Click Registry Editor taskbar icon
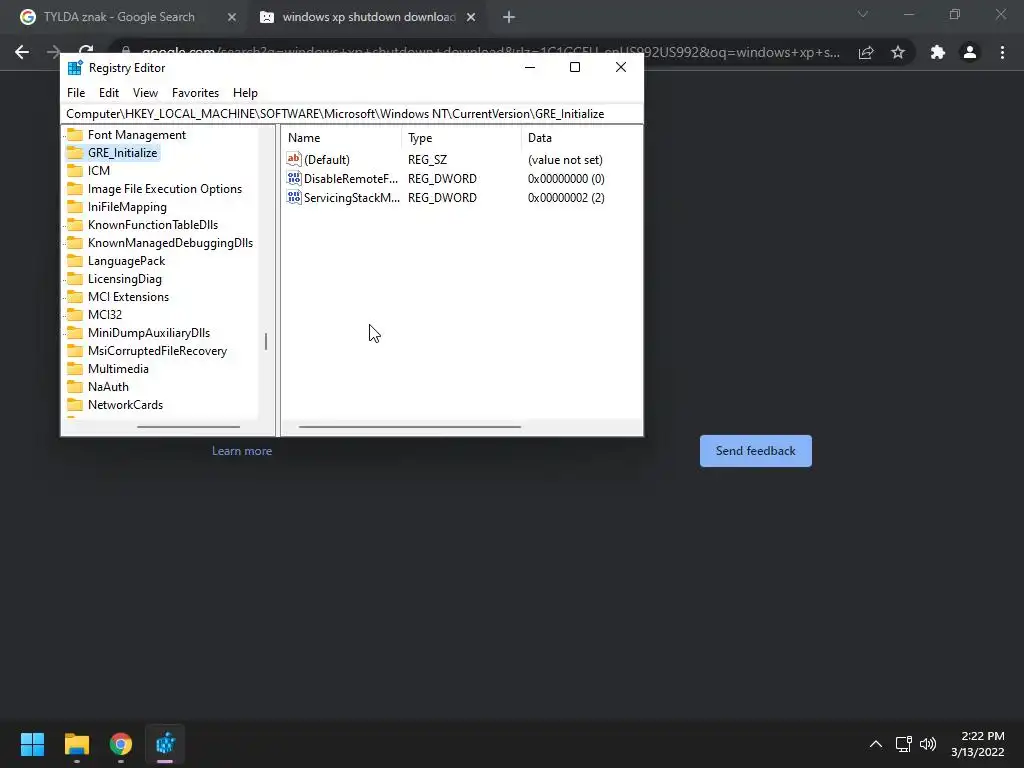1024x768 pixels. click(x=165, y=744)
